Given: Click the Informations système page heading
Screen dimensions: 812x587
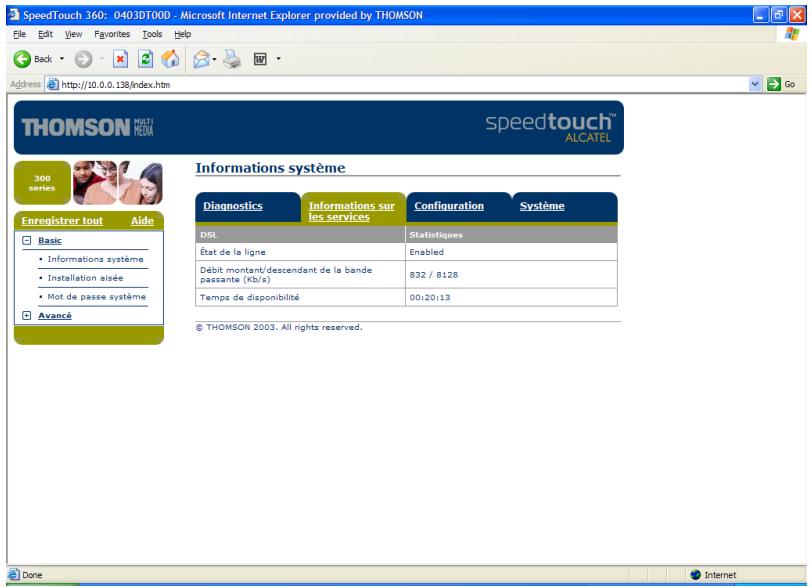Looking at the screenshot, I should (x=270, y=168).
